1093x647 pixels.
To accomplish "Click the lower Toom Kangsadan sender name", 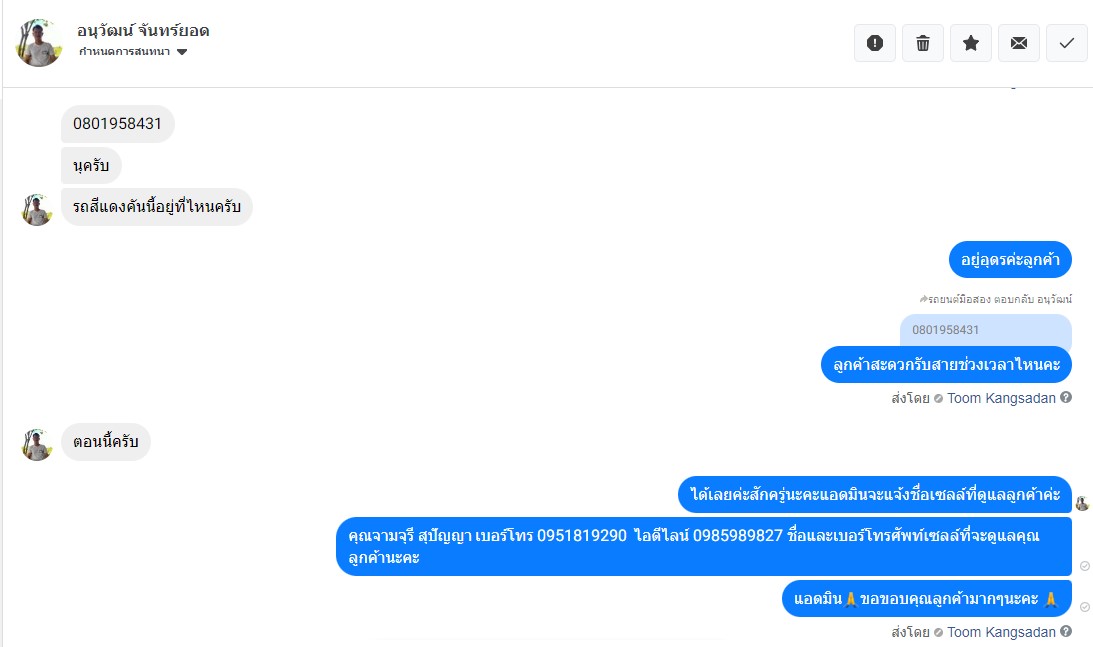I will coord(1001,632).
